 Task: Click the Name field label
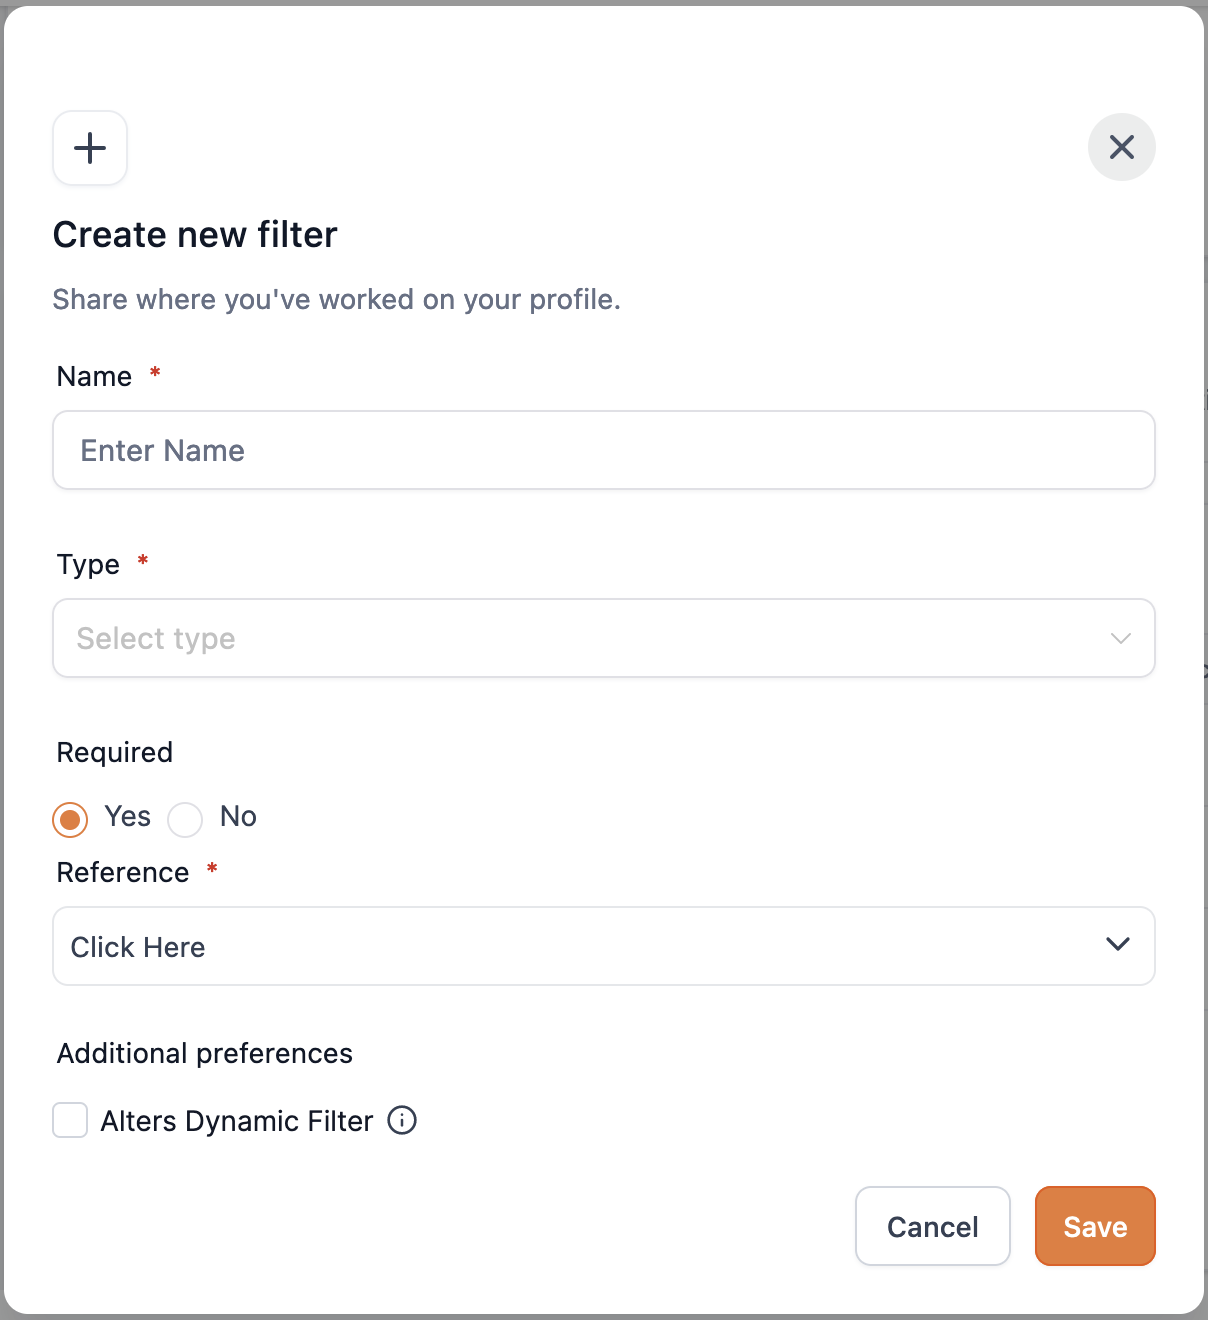click(x=95, y=376)
